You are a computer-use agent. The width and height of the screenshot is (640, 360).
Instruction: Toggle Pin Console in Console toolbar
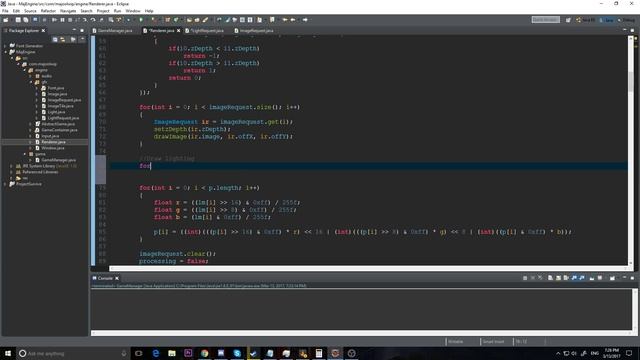click(x=592, y=278)
